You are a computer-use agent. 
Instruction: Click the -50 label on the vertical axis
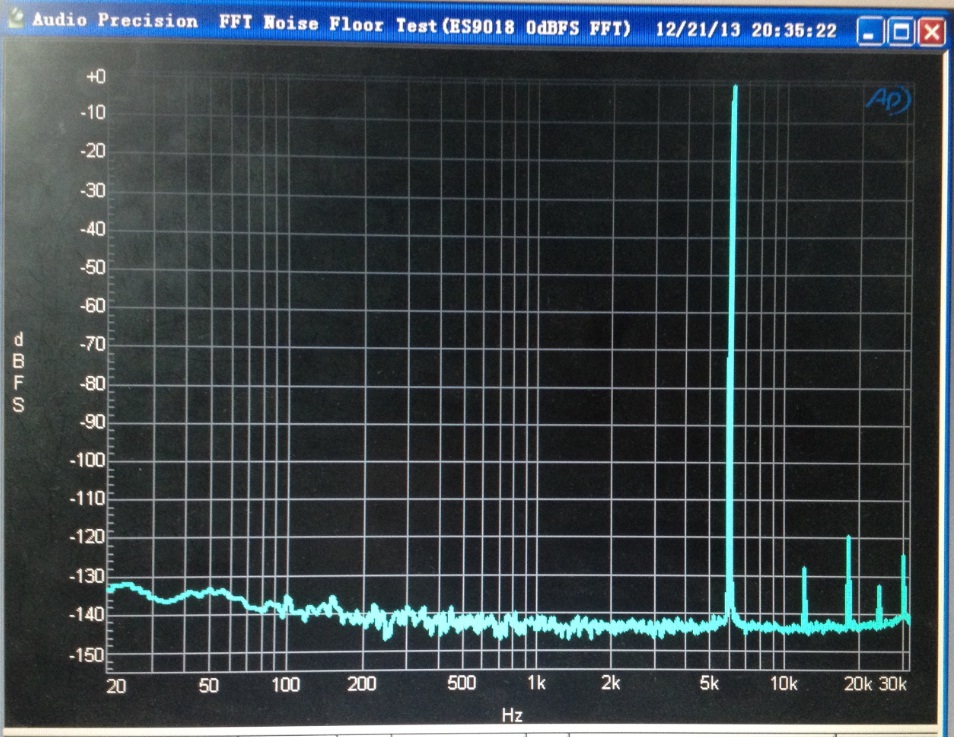(93, 267)
